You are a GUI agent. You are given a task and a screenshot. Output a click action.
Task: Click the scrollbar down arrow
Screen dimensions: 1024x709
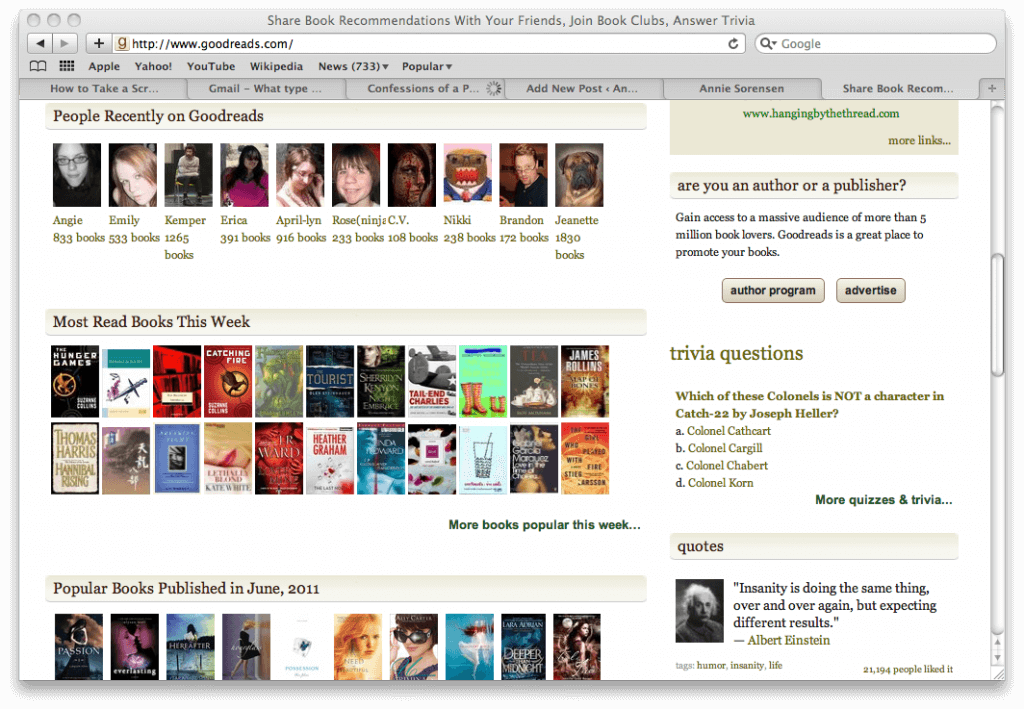click(997, 656)
